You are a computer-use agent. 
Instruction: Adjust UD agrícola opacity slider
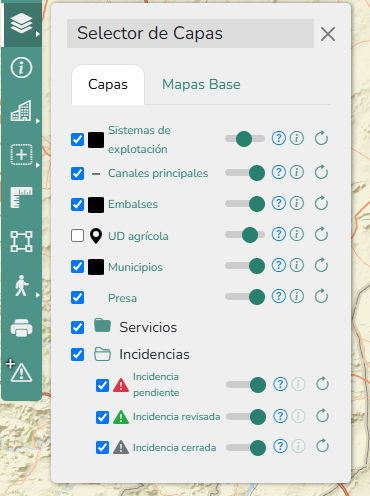(245, 235)
